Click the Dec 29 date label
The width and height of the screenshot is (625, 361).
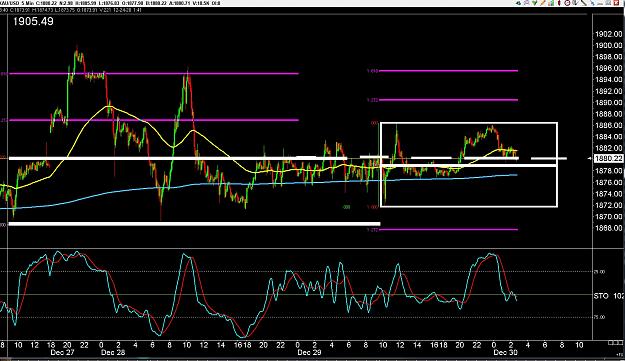point(309,352)
